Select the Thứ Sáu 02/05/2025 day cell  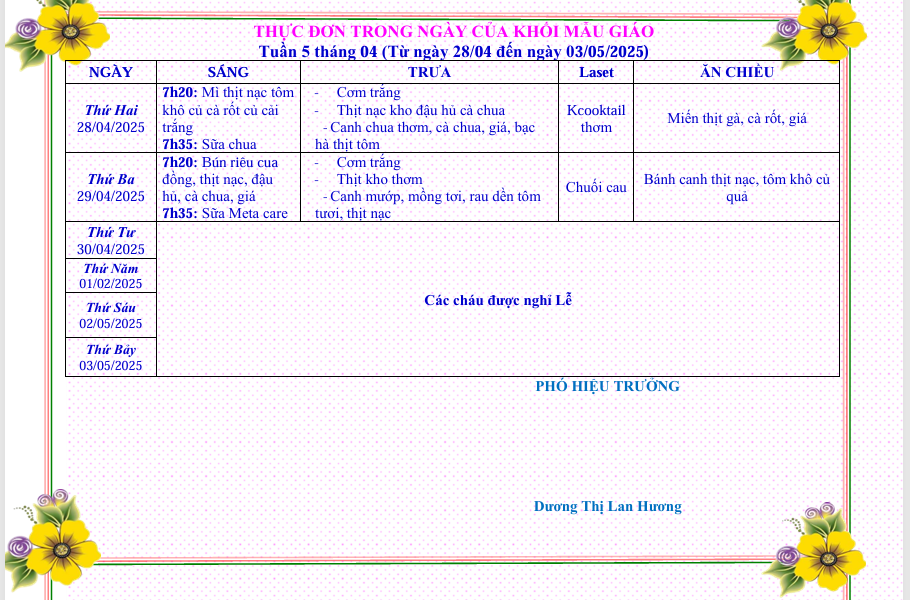coord(111,316)
